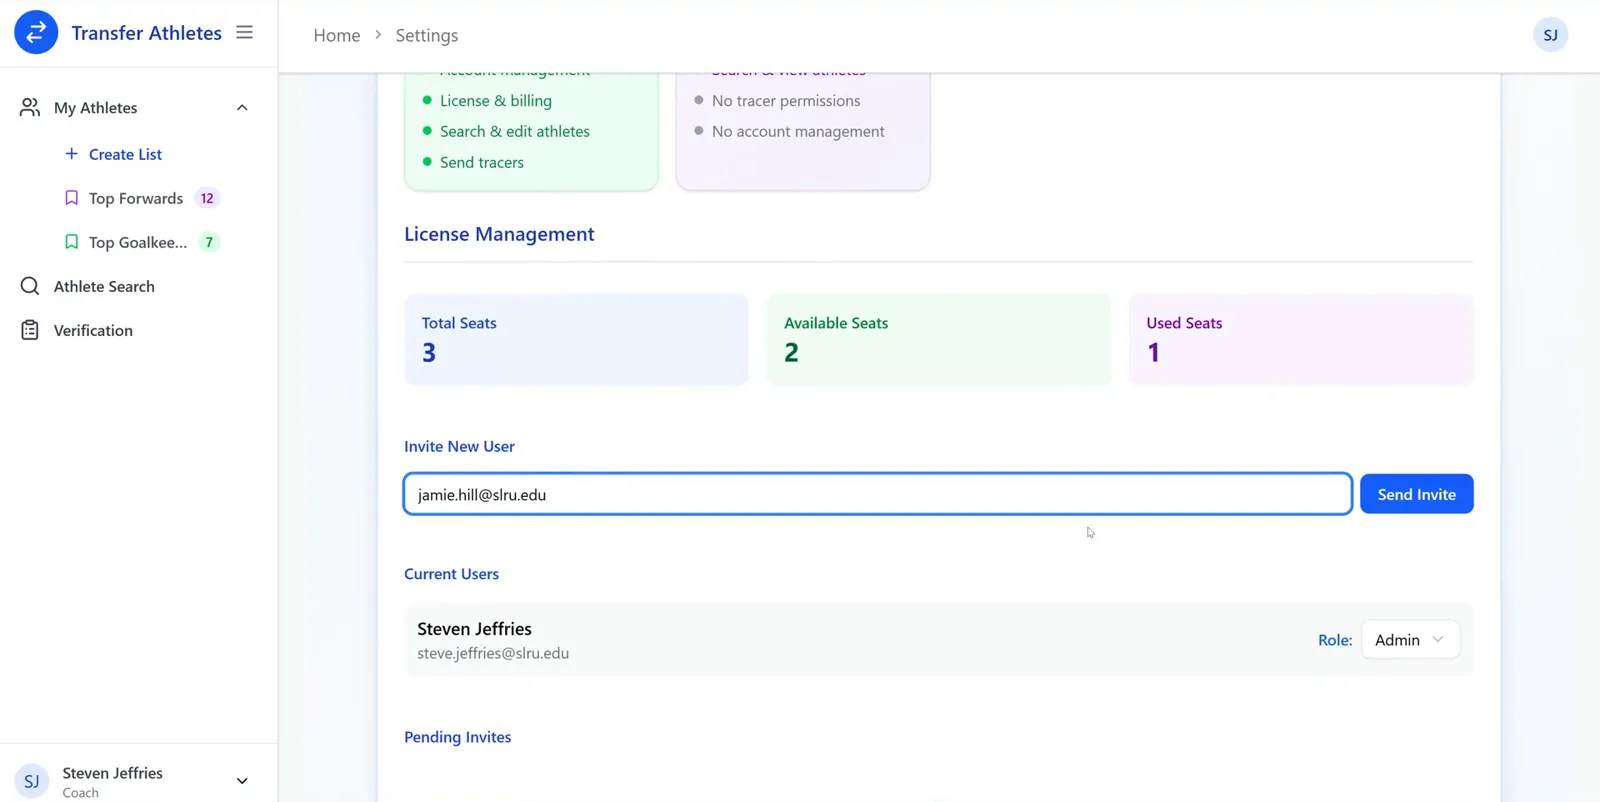Go to Athlete Search
This screenshot has width=1600, height=802.
coord(104,286)
